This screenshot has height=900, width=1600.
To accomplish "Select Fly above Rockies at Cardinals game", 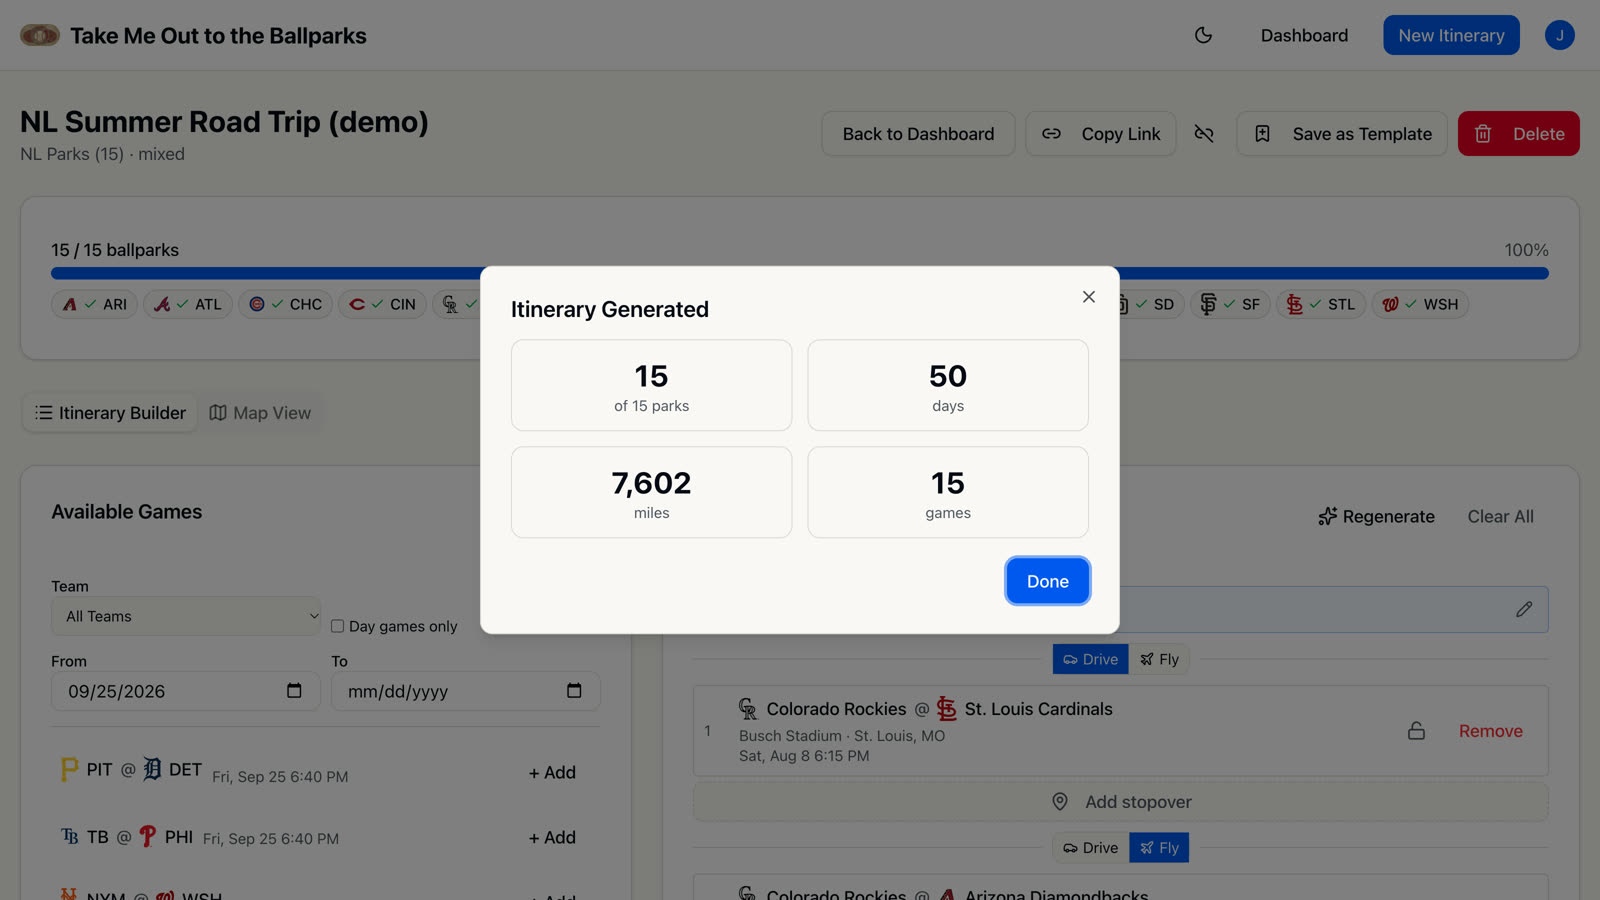I will point(1159,659).
